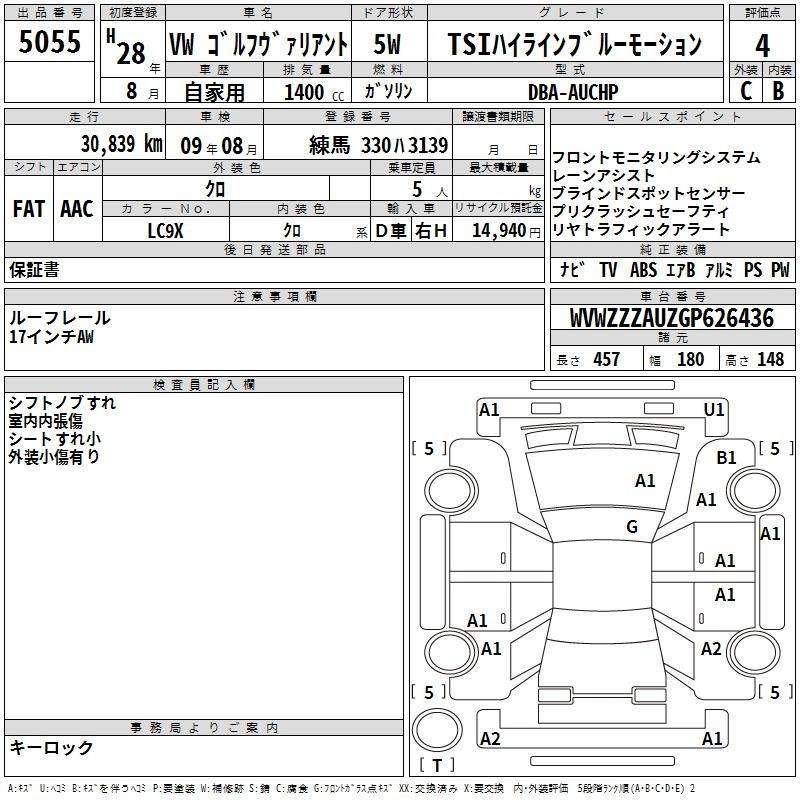Select the 30,839 km mileage value
The width and height of the screenshot is (800, 800).
tap(121, 144)
